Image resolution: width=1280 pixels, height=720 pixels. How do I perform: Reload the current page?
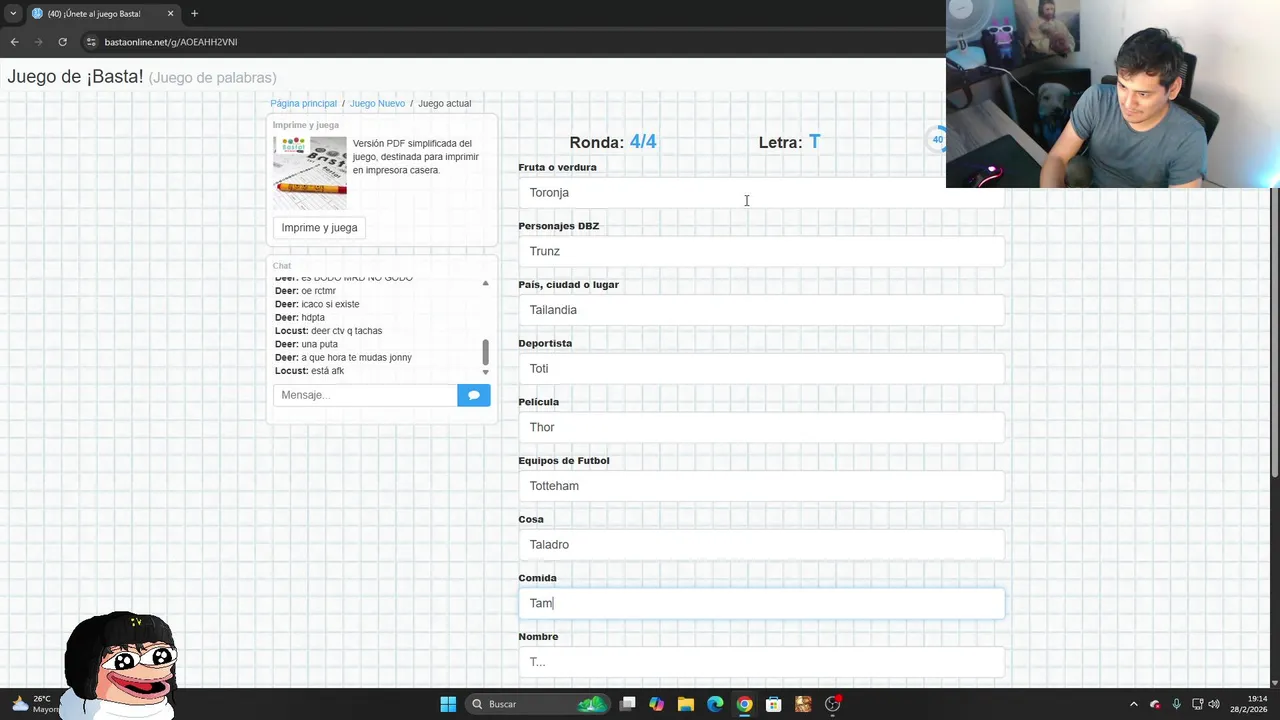[x=62, y=42]
